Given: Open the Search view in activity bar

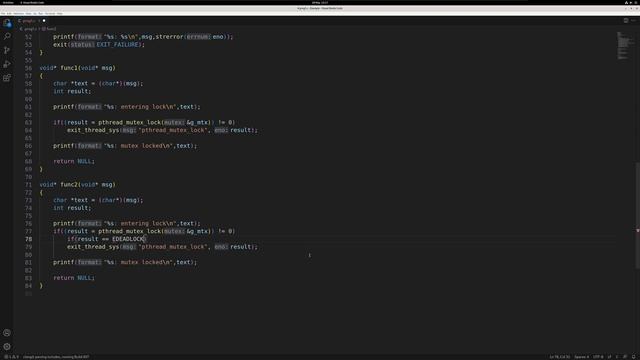Looking at the screenshot, I should click(x=7, y=36).
